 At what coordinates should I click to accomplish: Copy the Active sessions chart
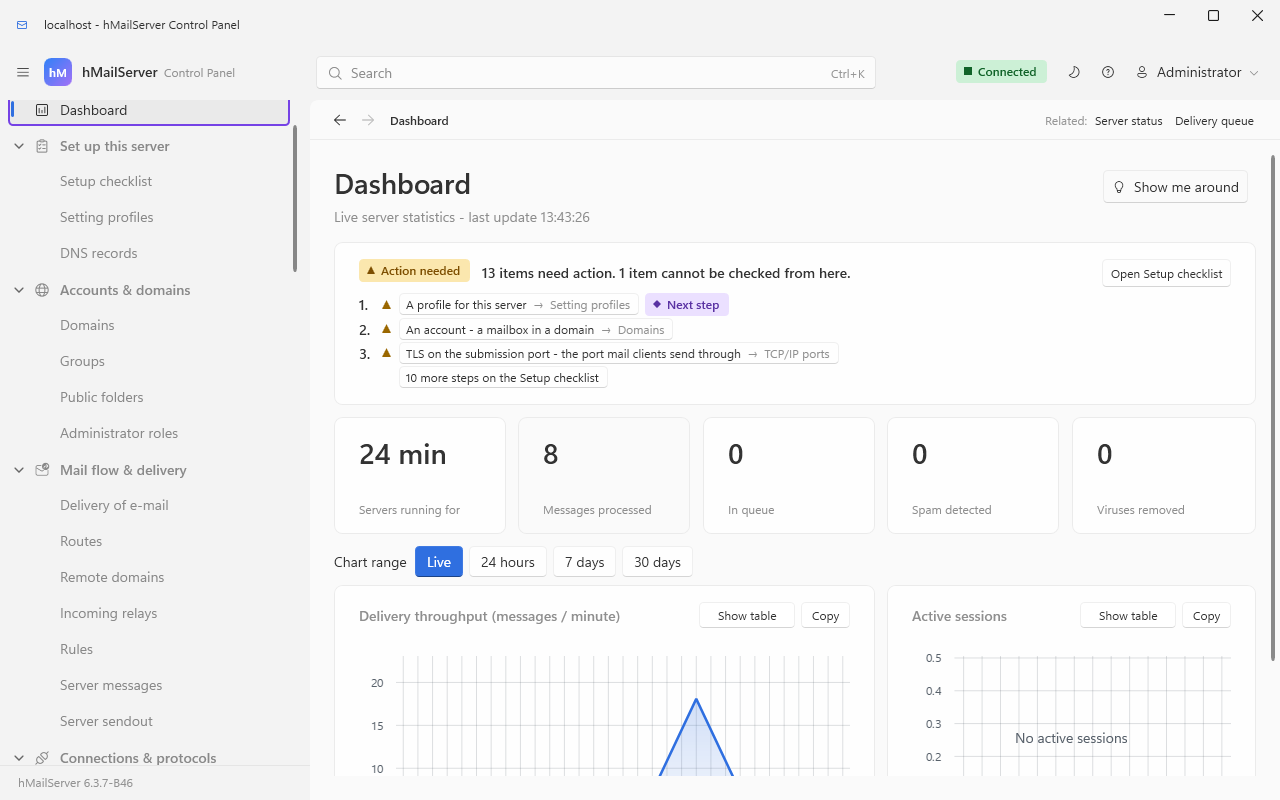pyautogui.click(x=1206, y=616)
